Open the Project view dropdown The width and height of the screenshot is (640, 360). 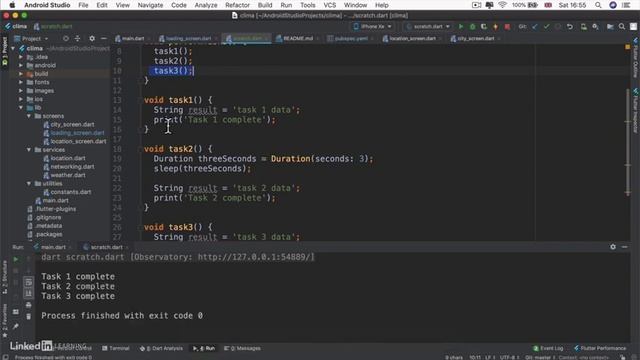(x=31, y=39)
